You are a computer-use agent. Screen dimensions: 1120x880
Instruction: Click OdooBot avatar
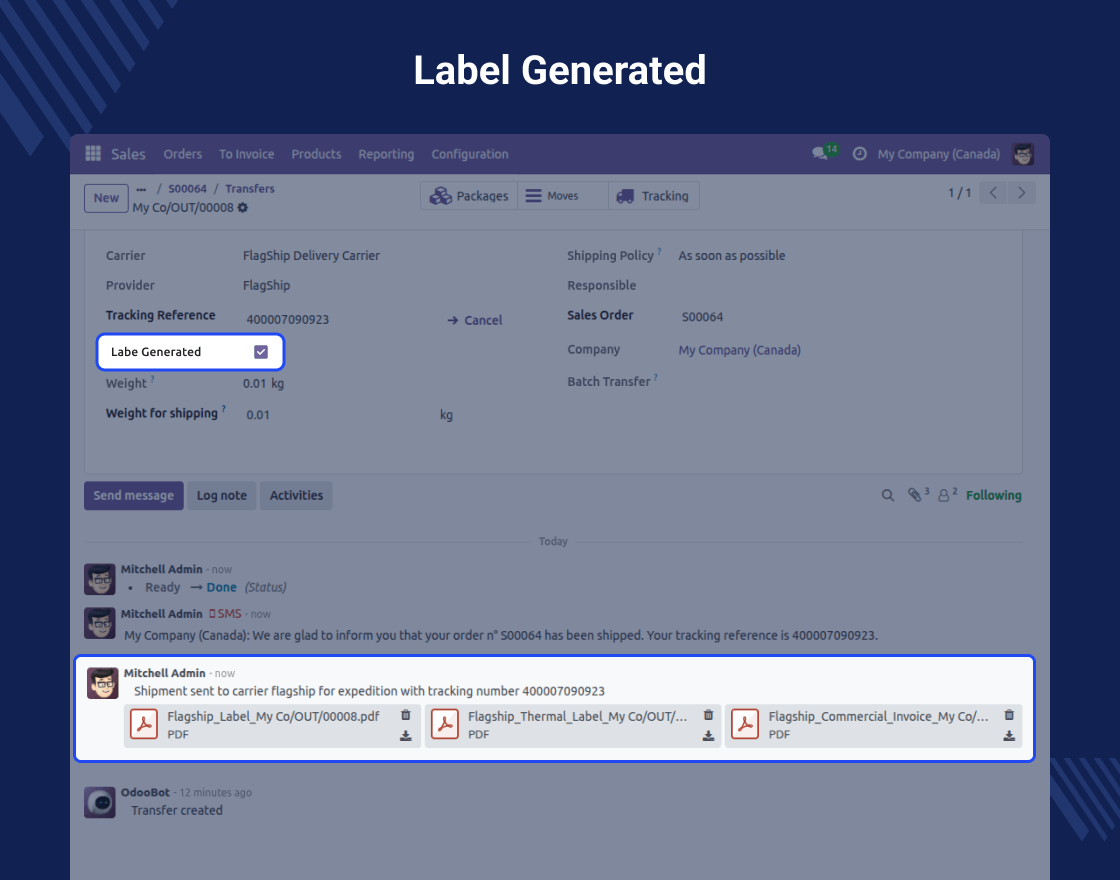point(100,802)
